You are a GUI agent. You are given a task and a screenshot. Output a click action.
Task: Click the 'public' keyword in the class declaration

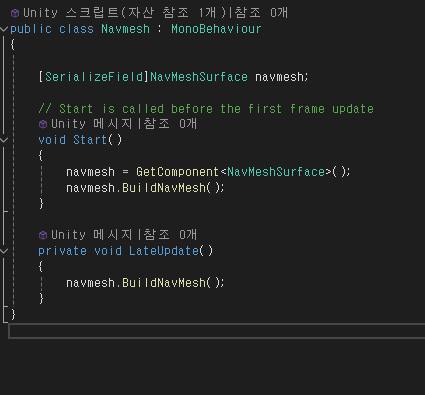31,29
